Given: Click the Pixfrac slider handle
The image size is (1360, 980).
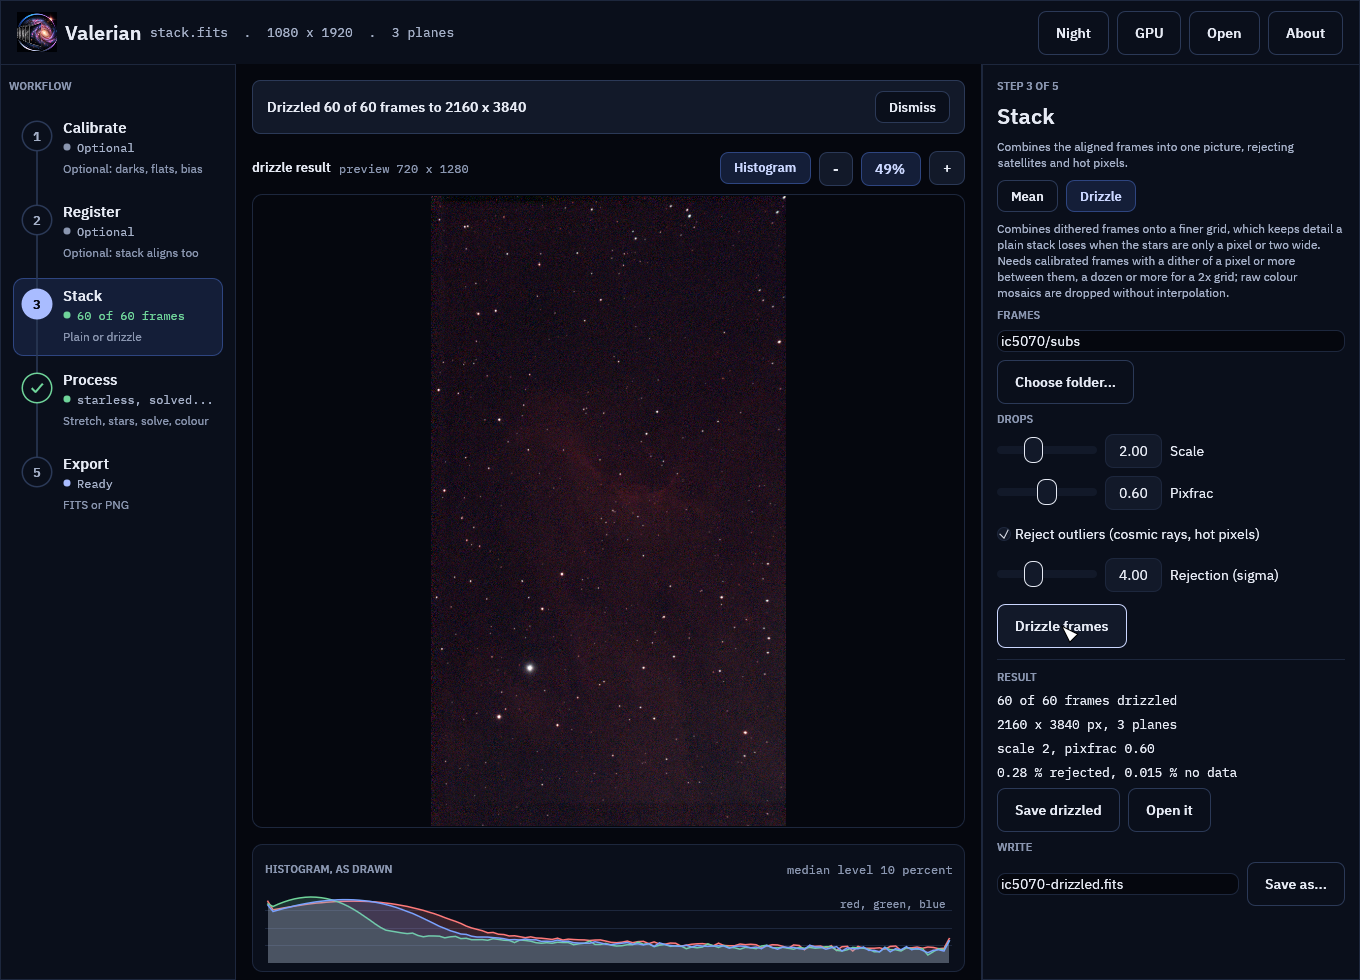Looking at the screenshot, I should [1046, 492].
